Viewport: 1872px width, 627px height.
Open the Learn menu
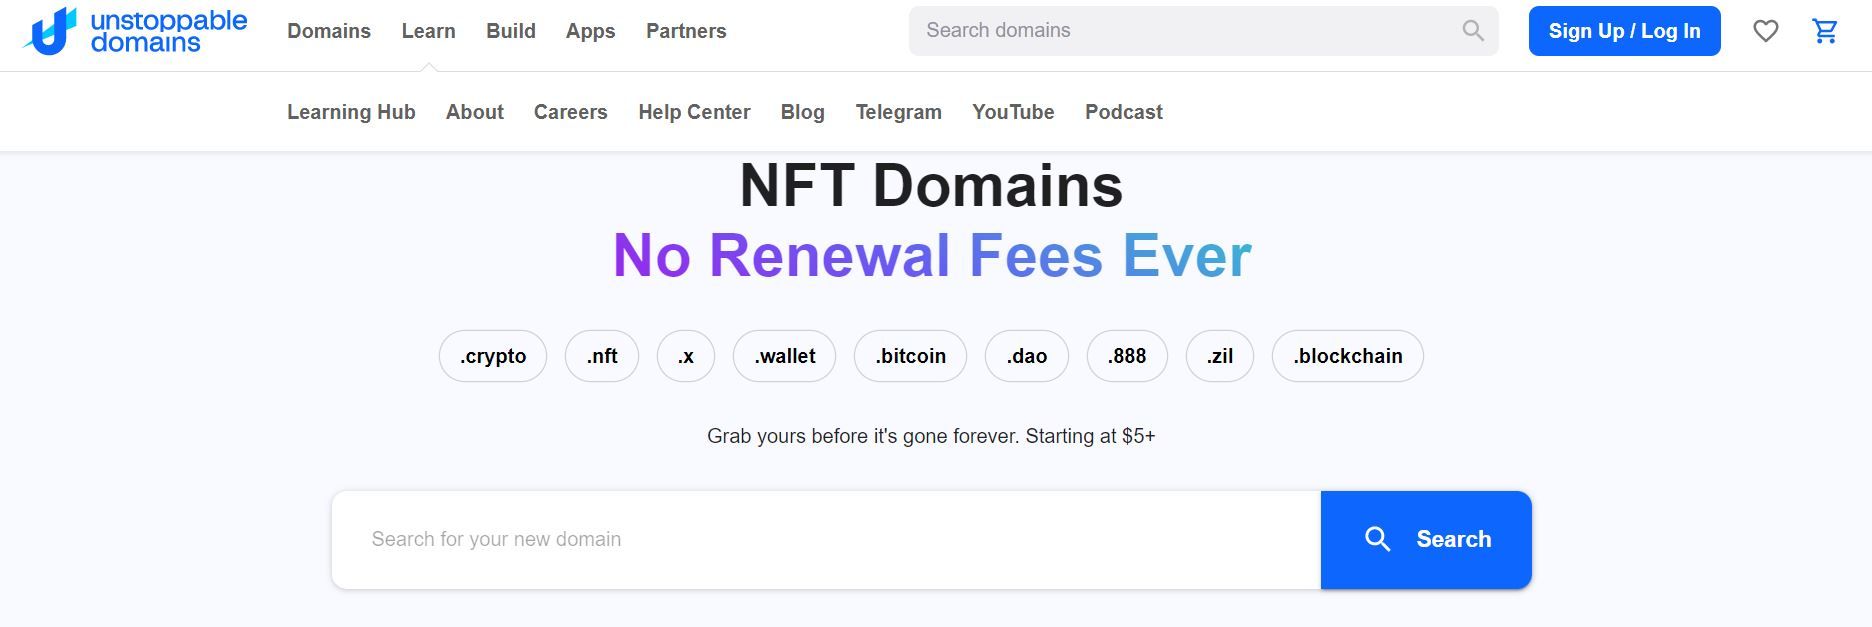[428, 31]
